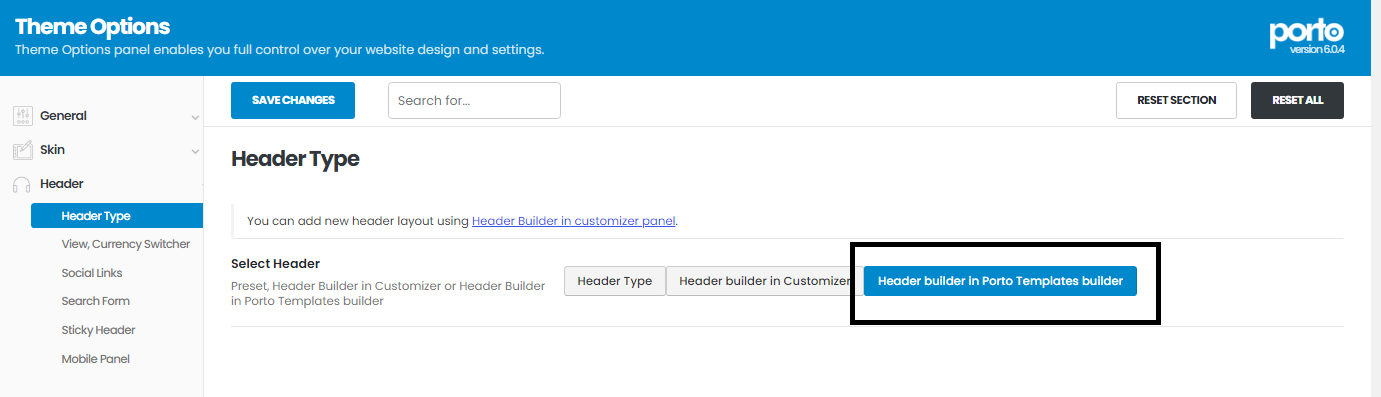Expand the General section chevron
This screenshot has width=1381, height=397.
click(195, 117)
